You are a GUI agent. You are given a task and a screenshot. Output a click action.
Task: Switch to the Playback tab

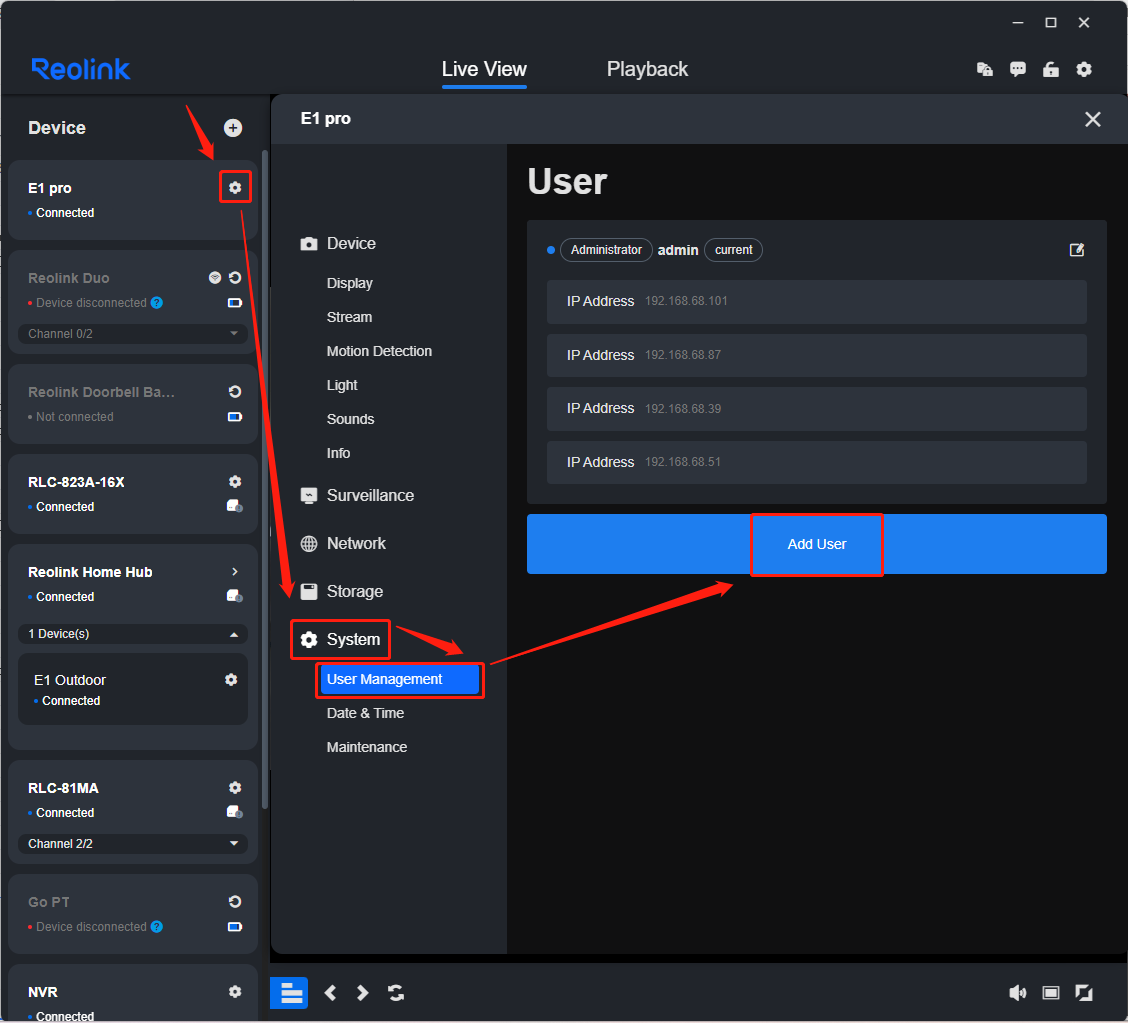[647, 70]
